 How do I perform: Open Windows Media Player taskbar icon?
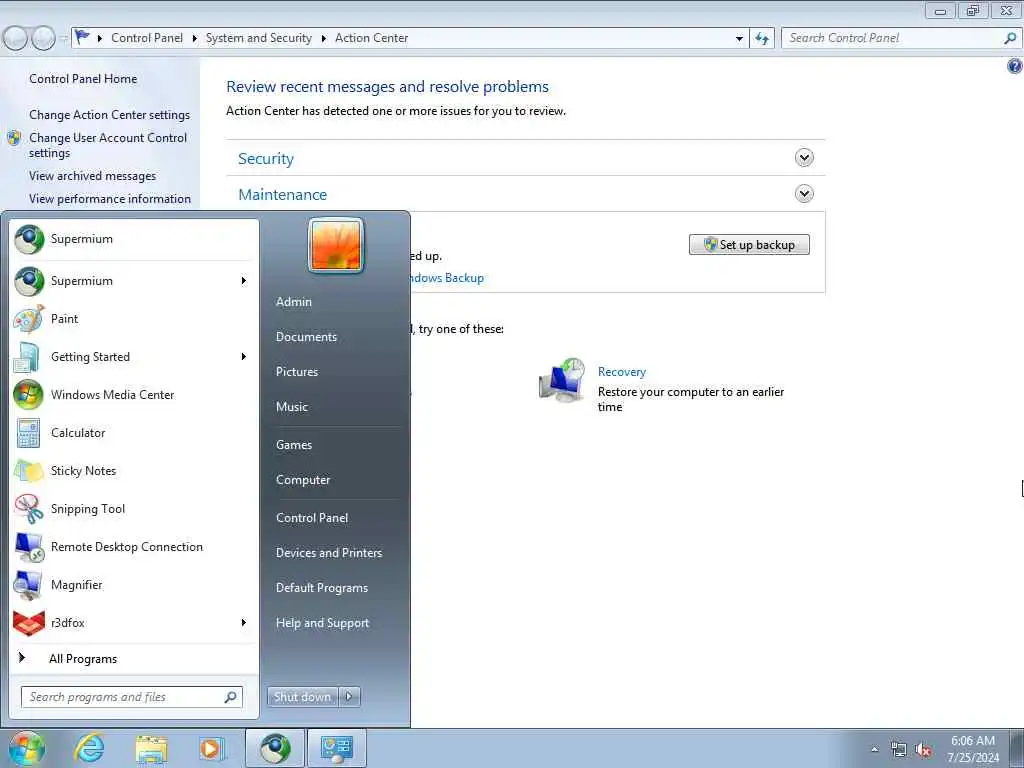(x=212, y=748)
